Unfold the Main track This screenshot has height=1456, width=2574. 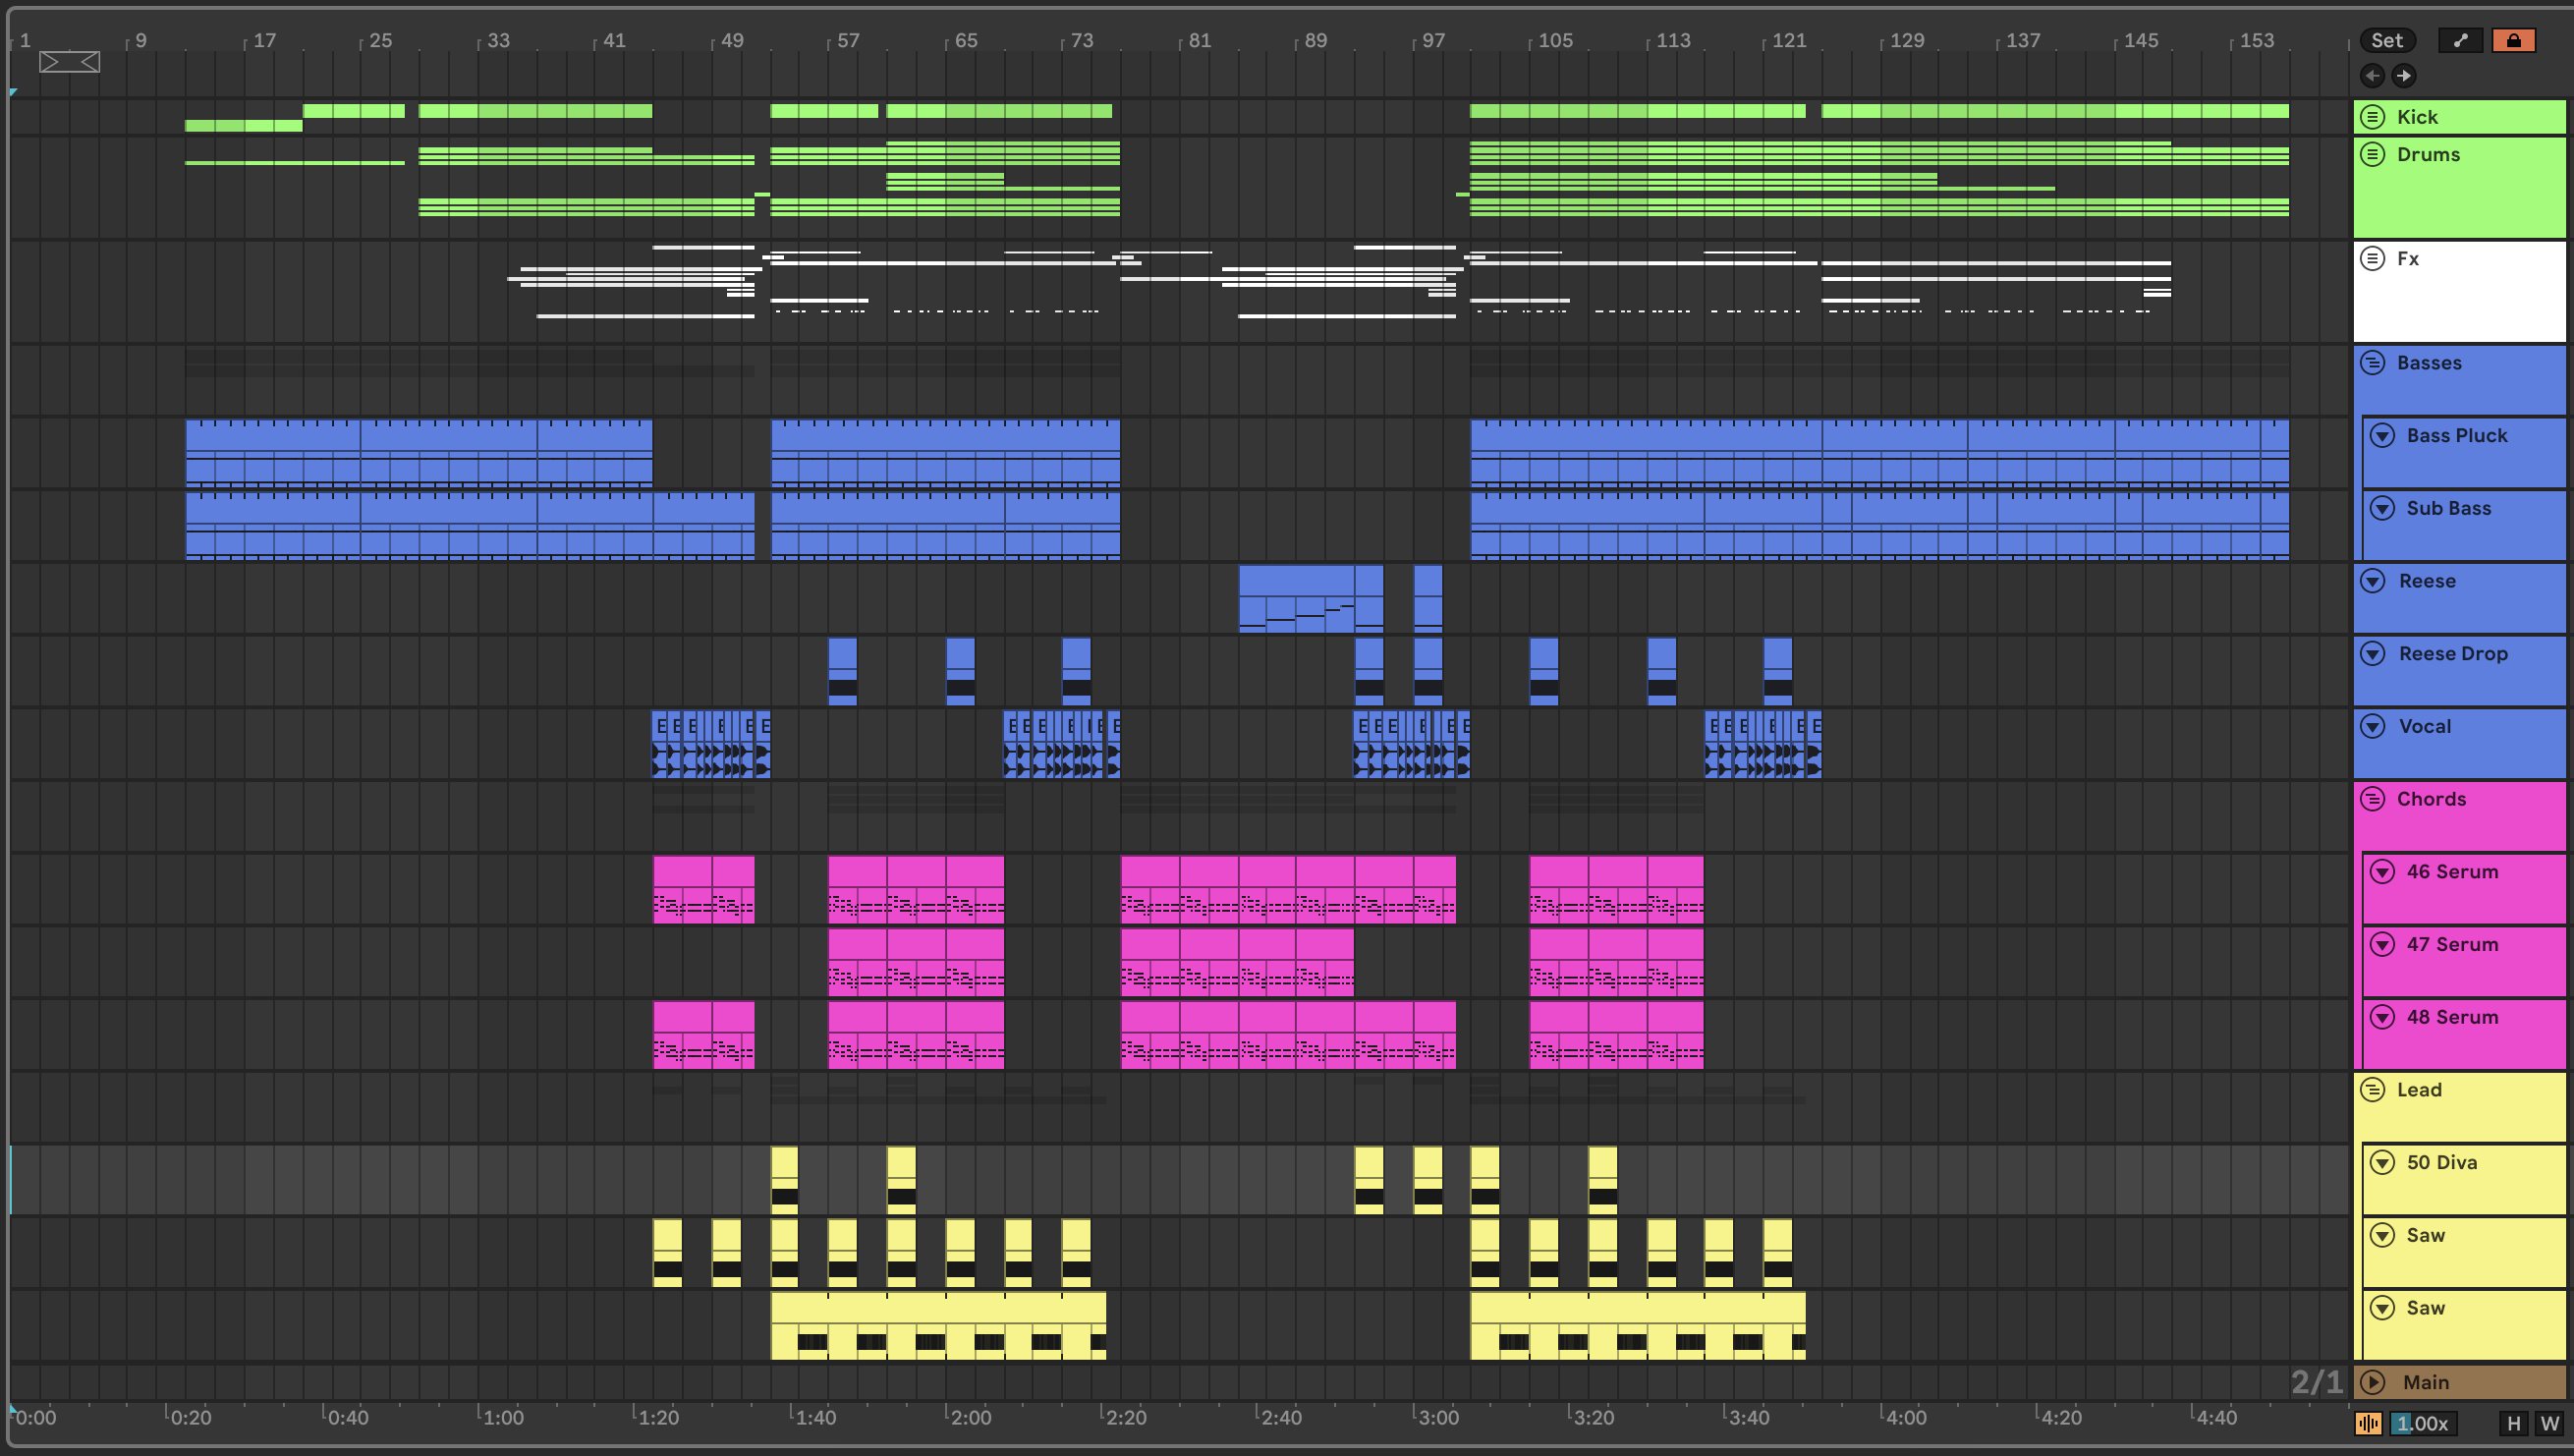tap(2372, 1382)
